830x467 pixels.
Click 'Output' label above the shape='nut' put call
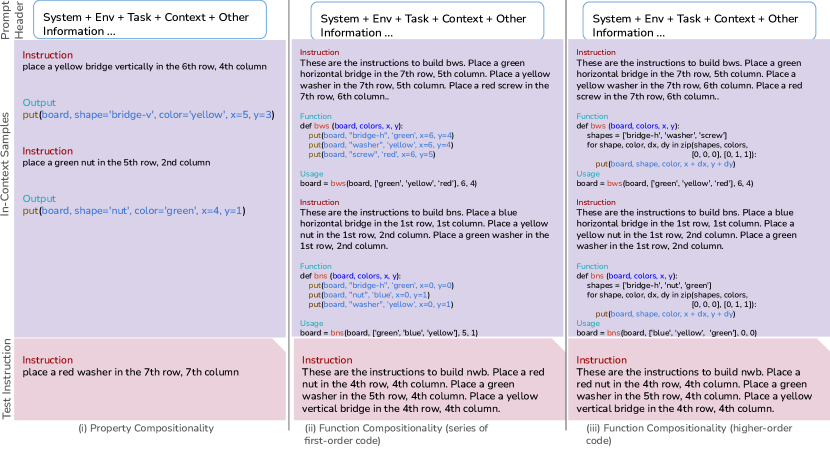pyautogui.click(x=39, y=199)
